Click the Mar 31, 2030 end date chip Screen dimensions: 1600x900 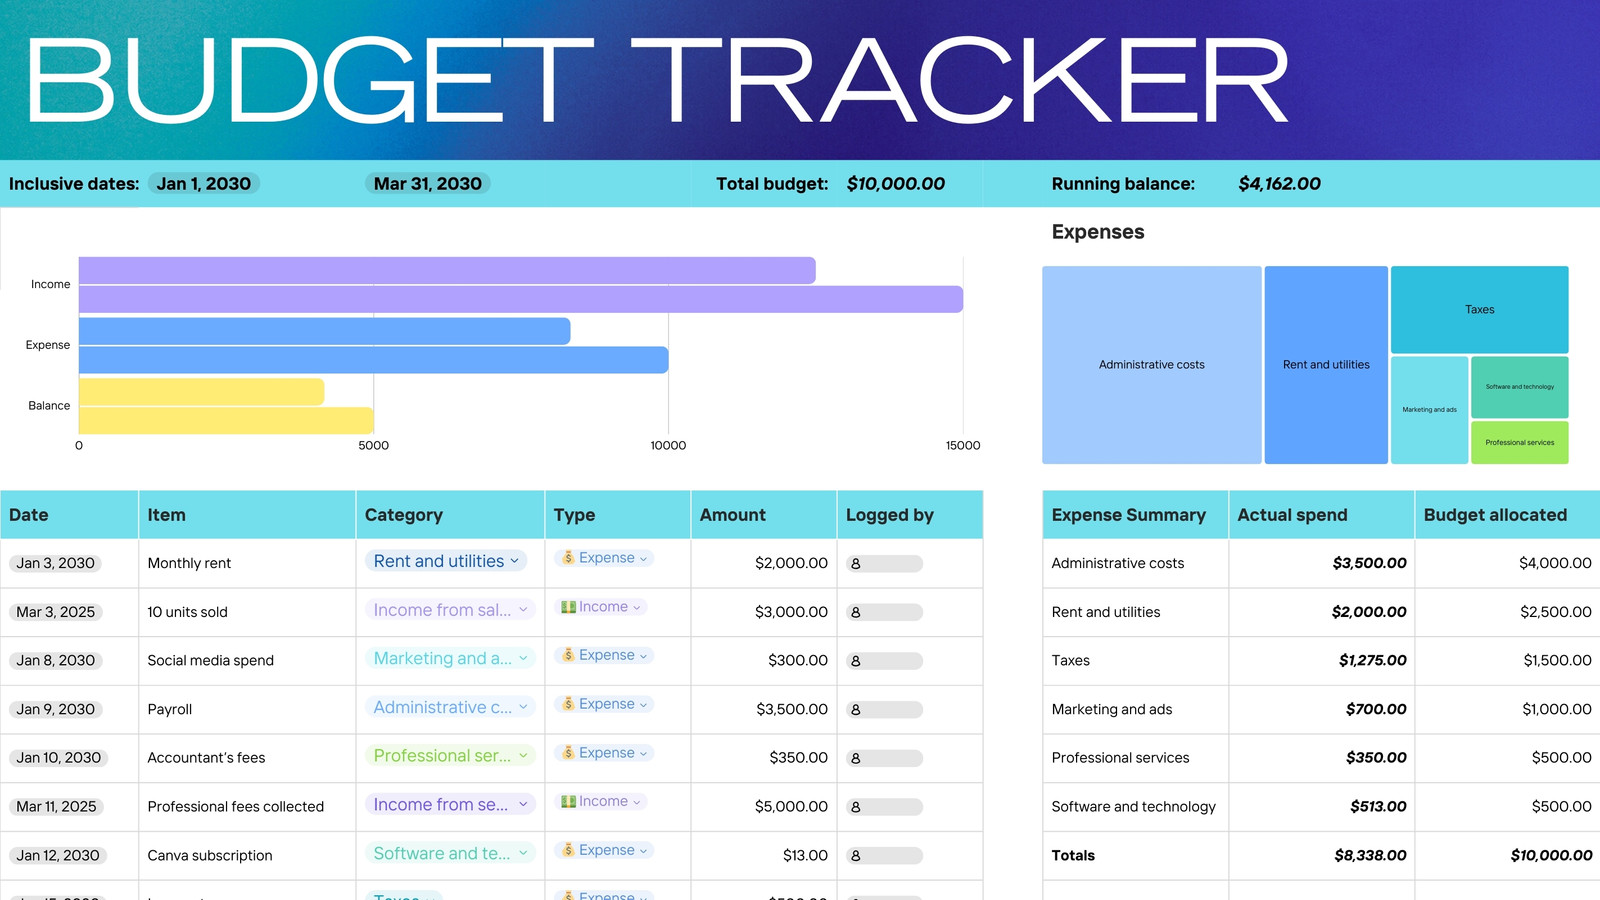[x=428, y=184]
